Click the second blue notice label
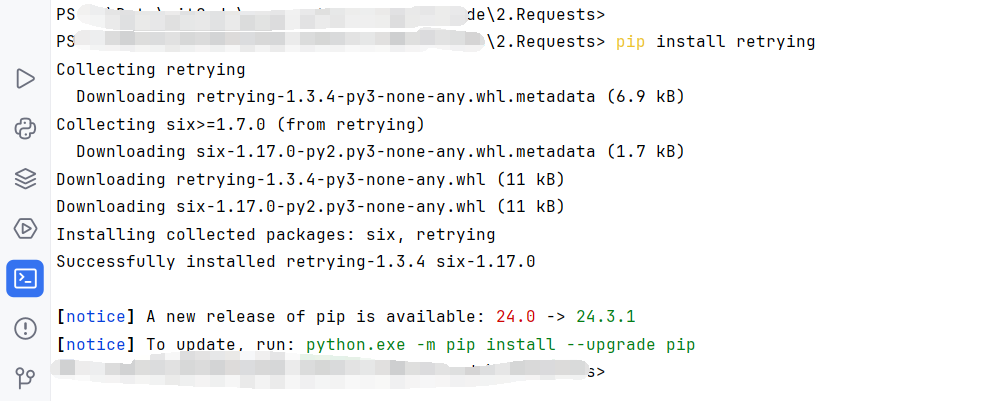The width and height of the screenshot is (981, 401). point(96,345)
